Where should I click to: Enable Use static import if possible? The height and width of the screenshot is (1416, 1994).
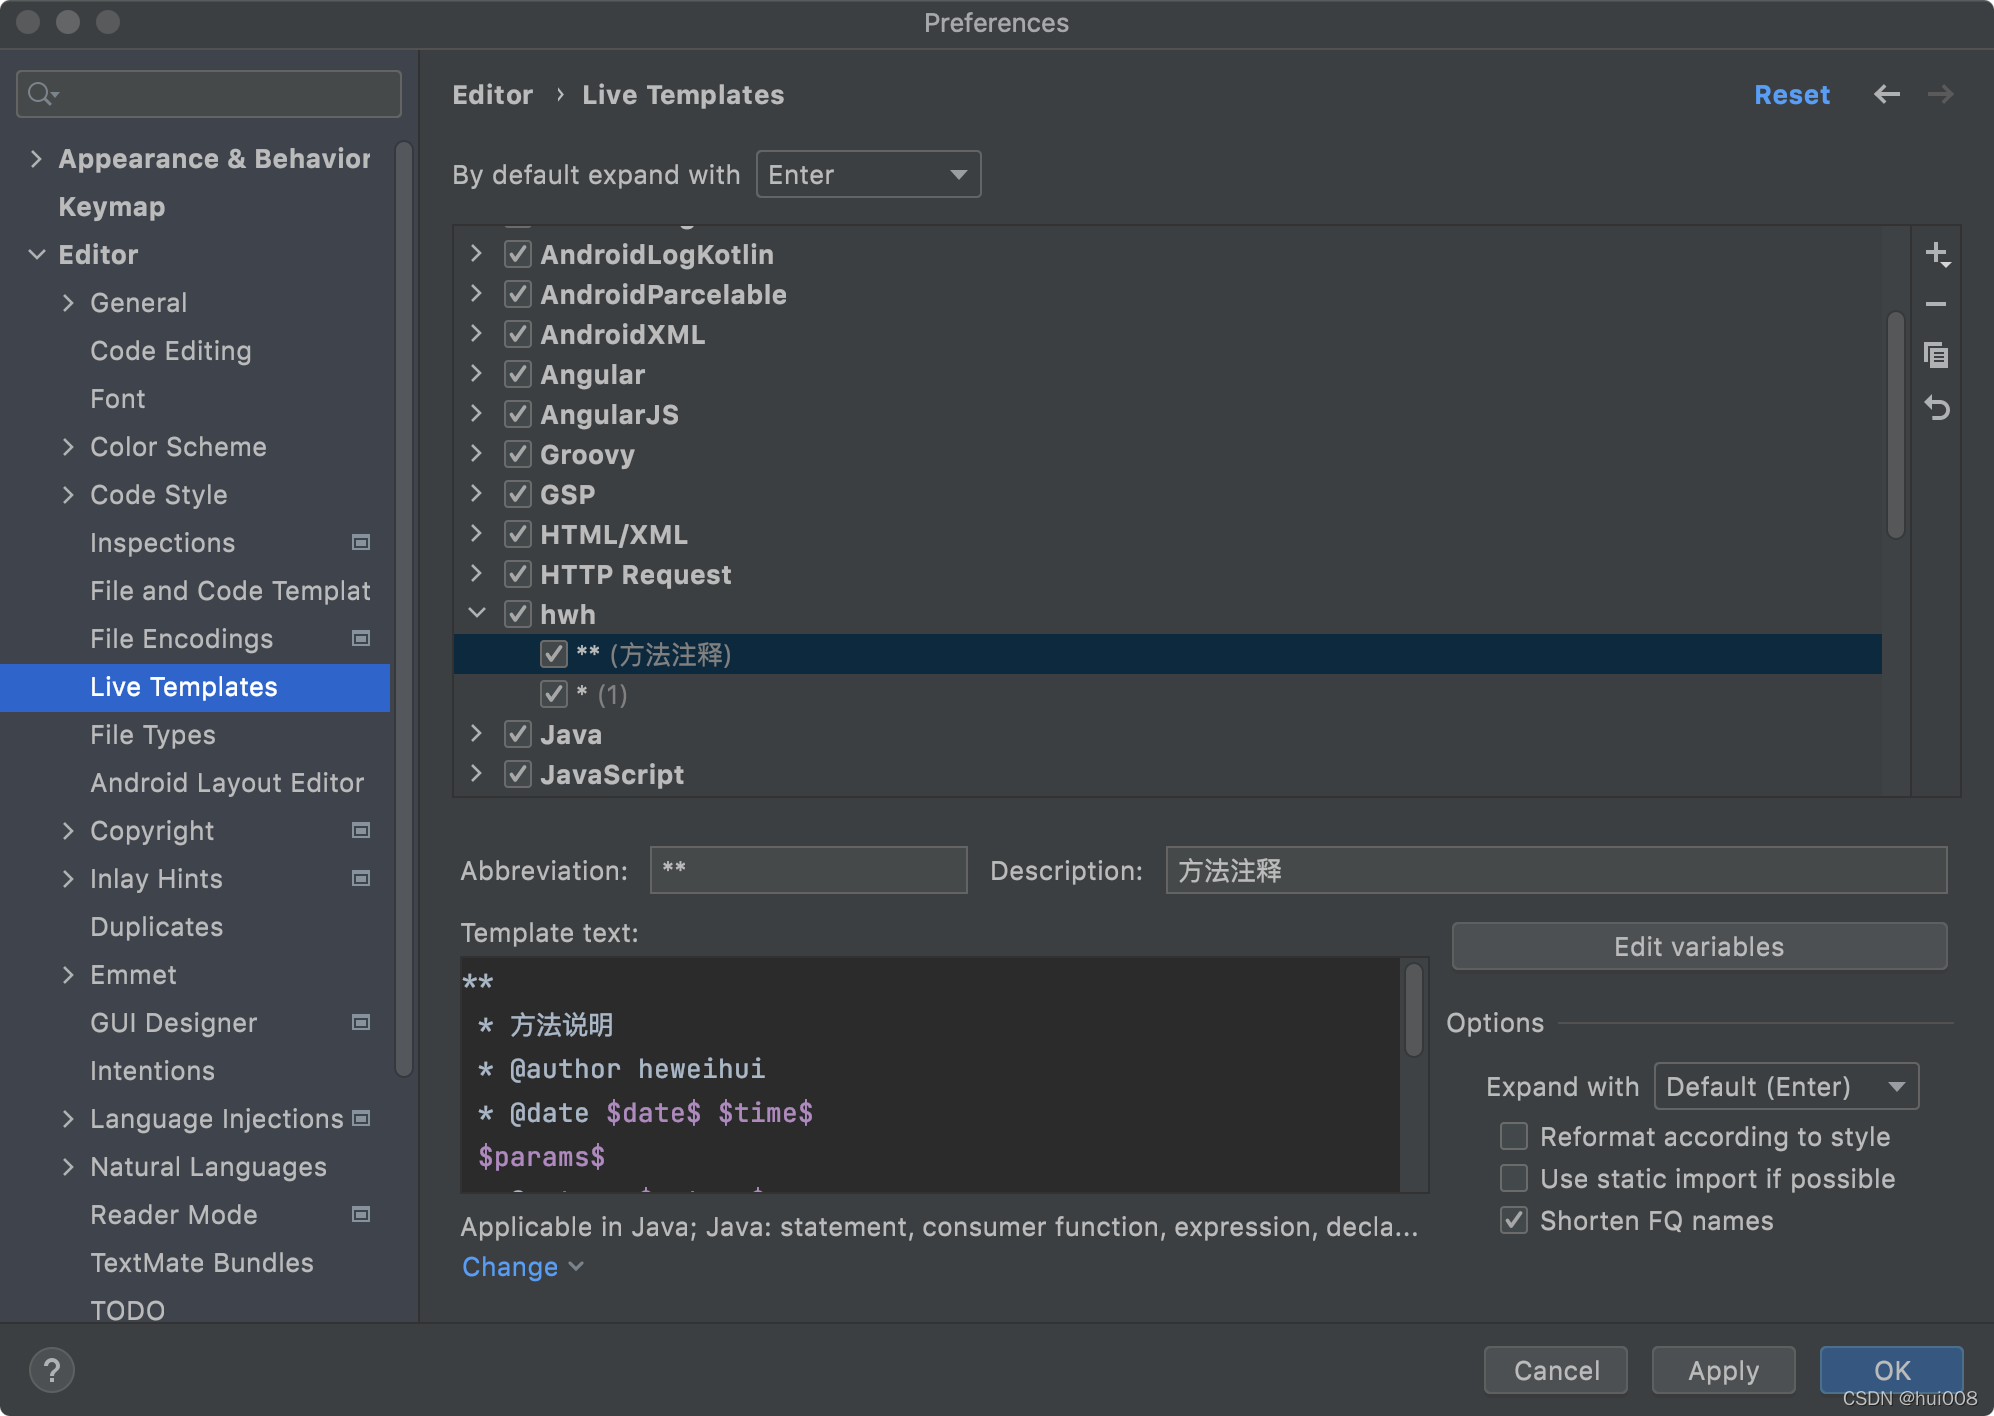point(1514,1178)
